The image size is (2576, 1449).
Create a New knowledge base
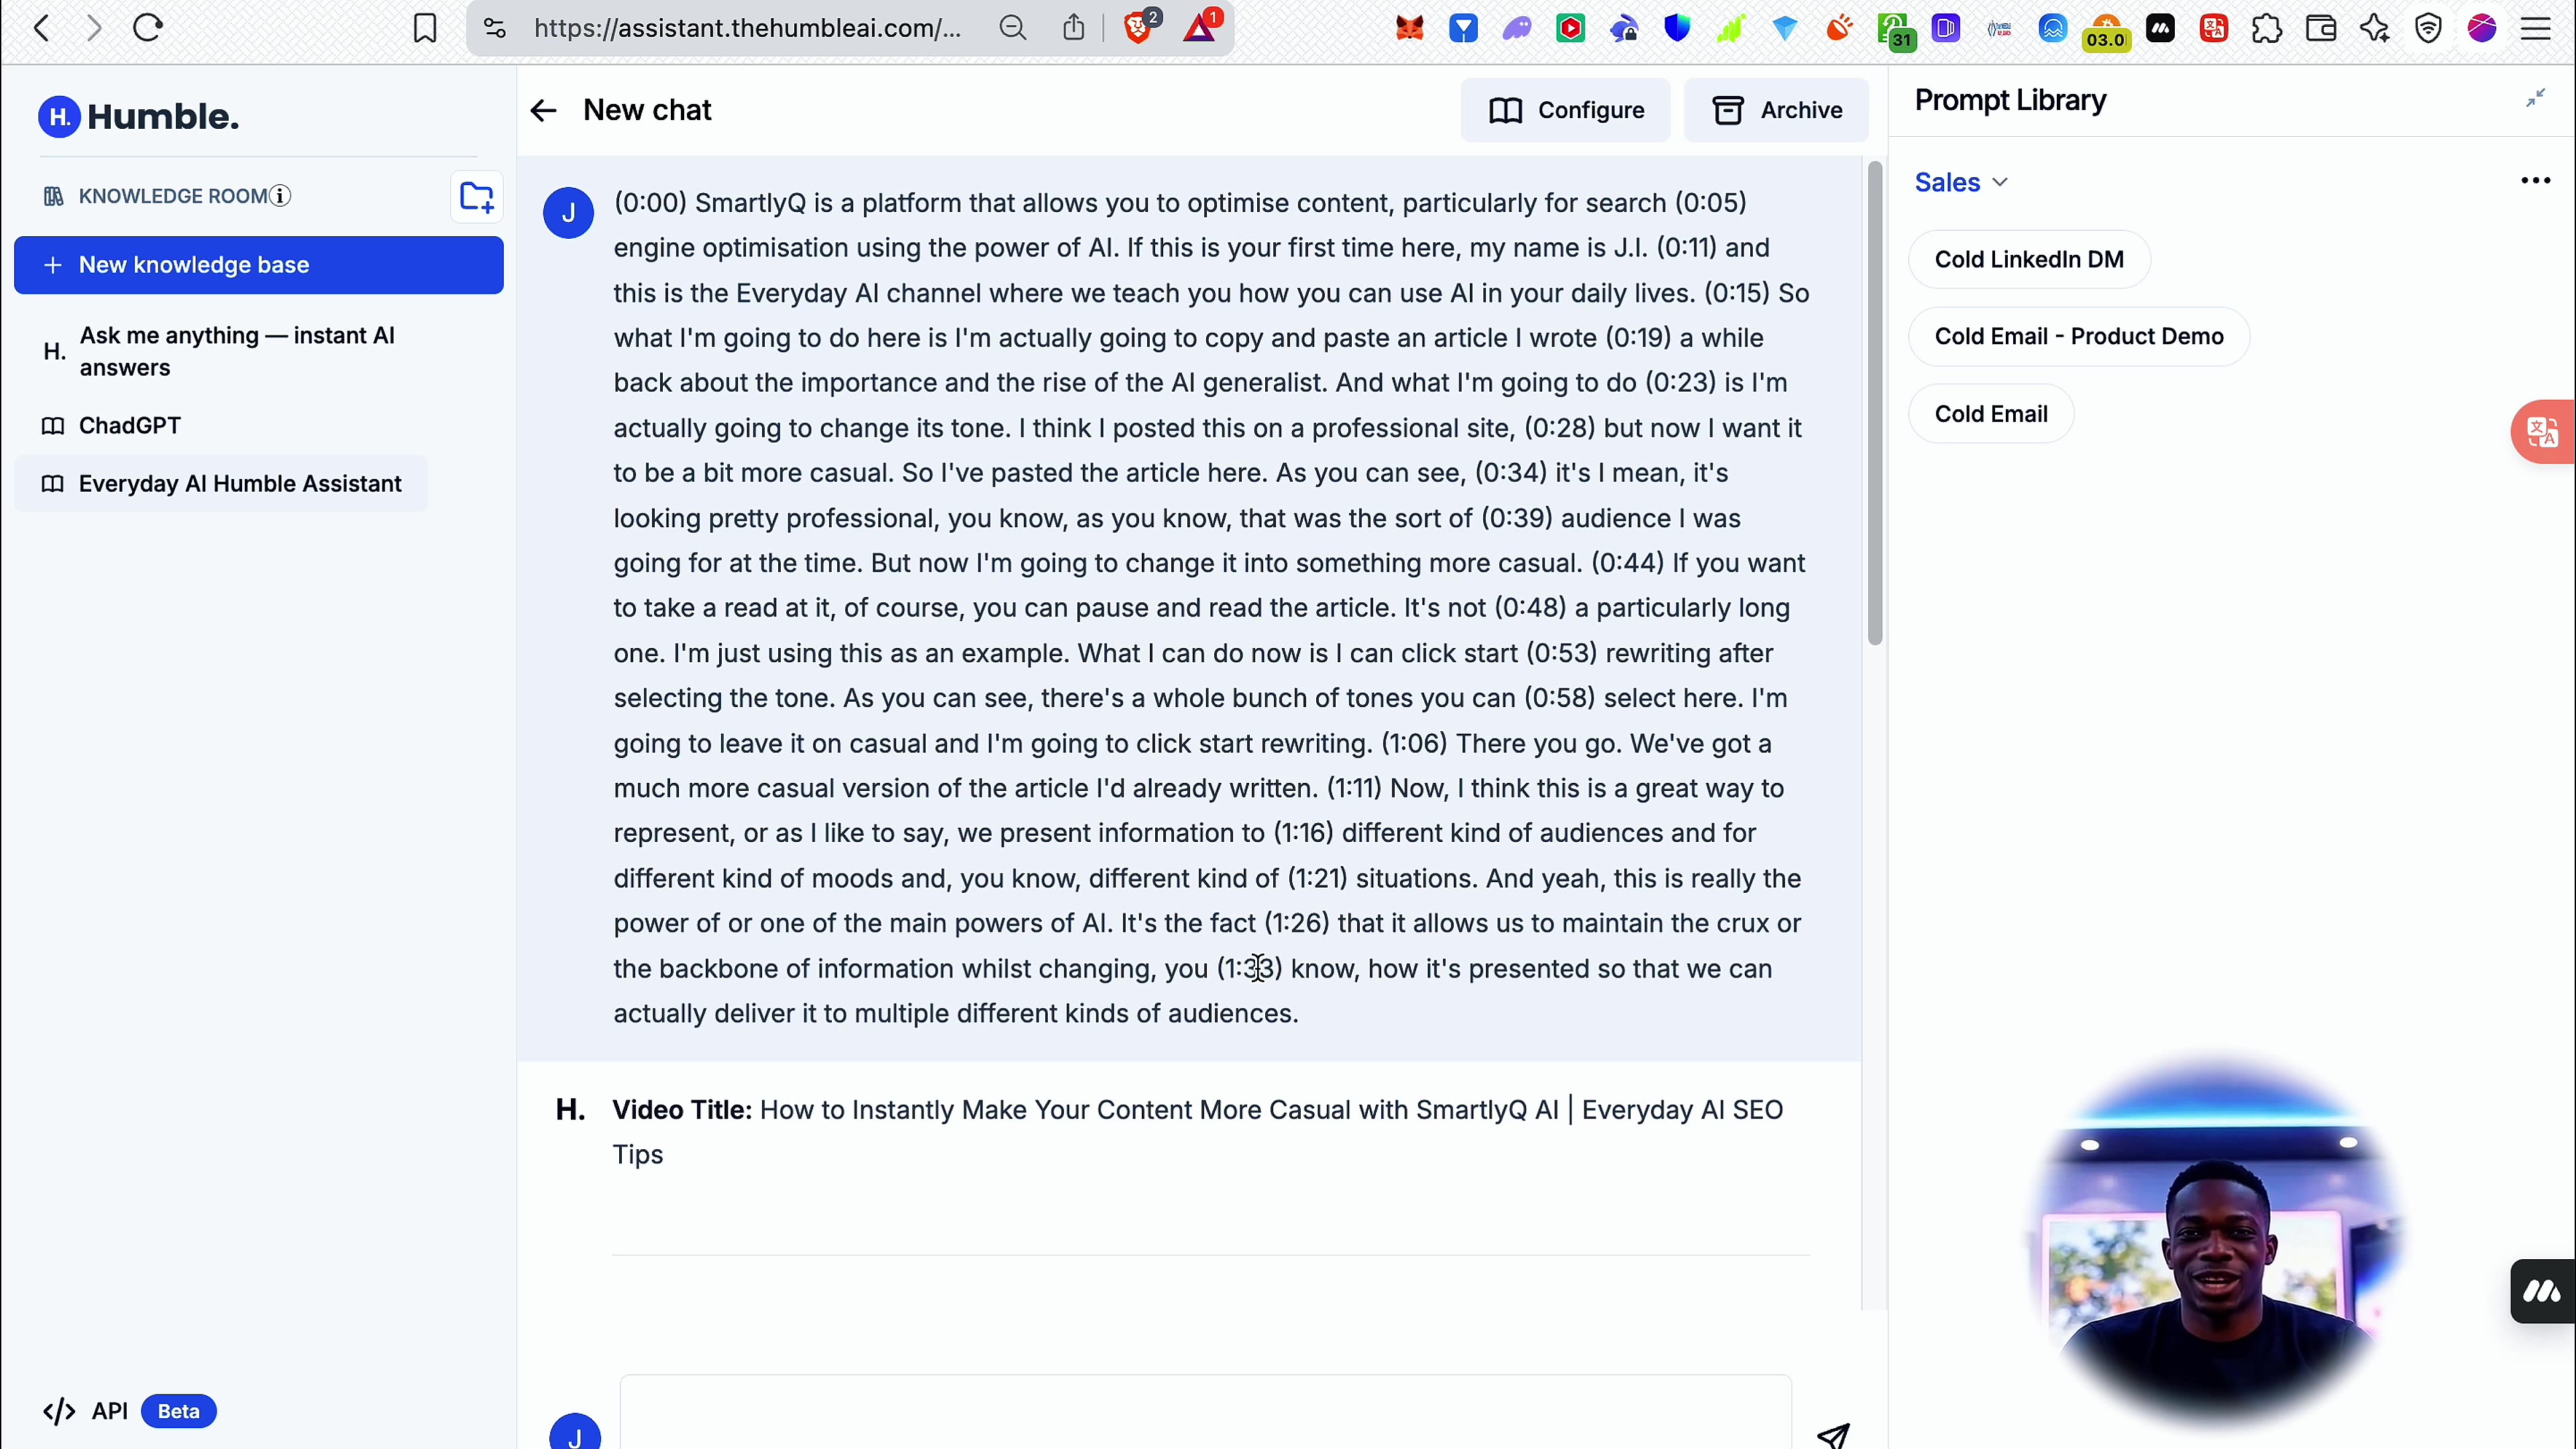click(258, 265)
